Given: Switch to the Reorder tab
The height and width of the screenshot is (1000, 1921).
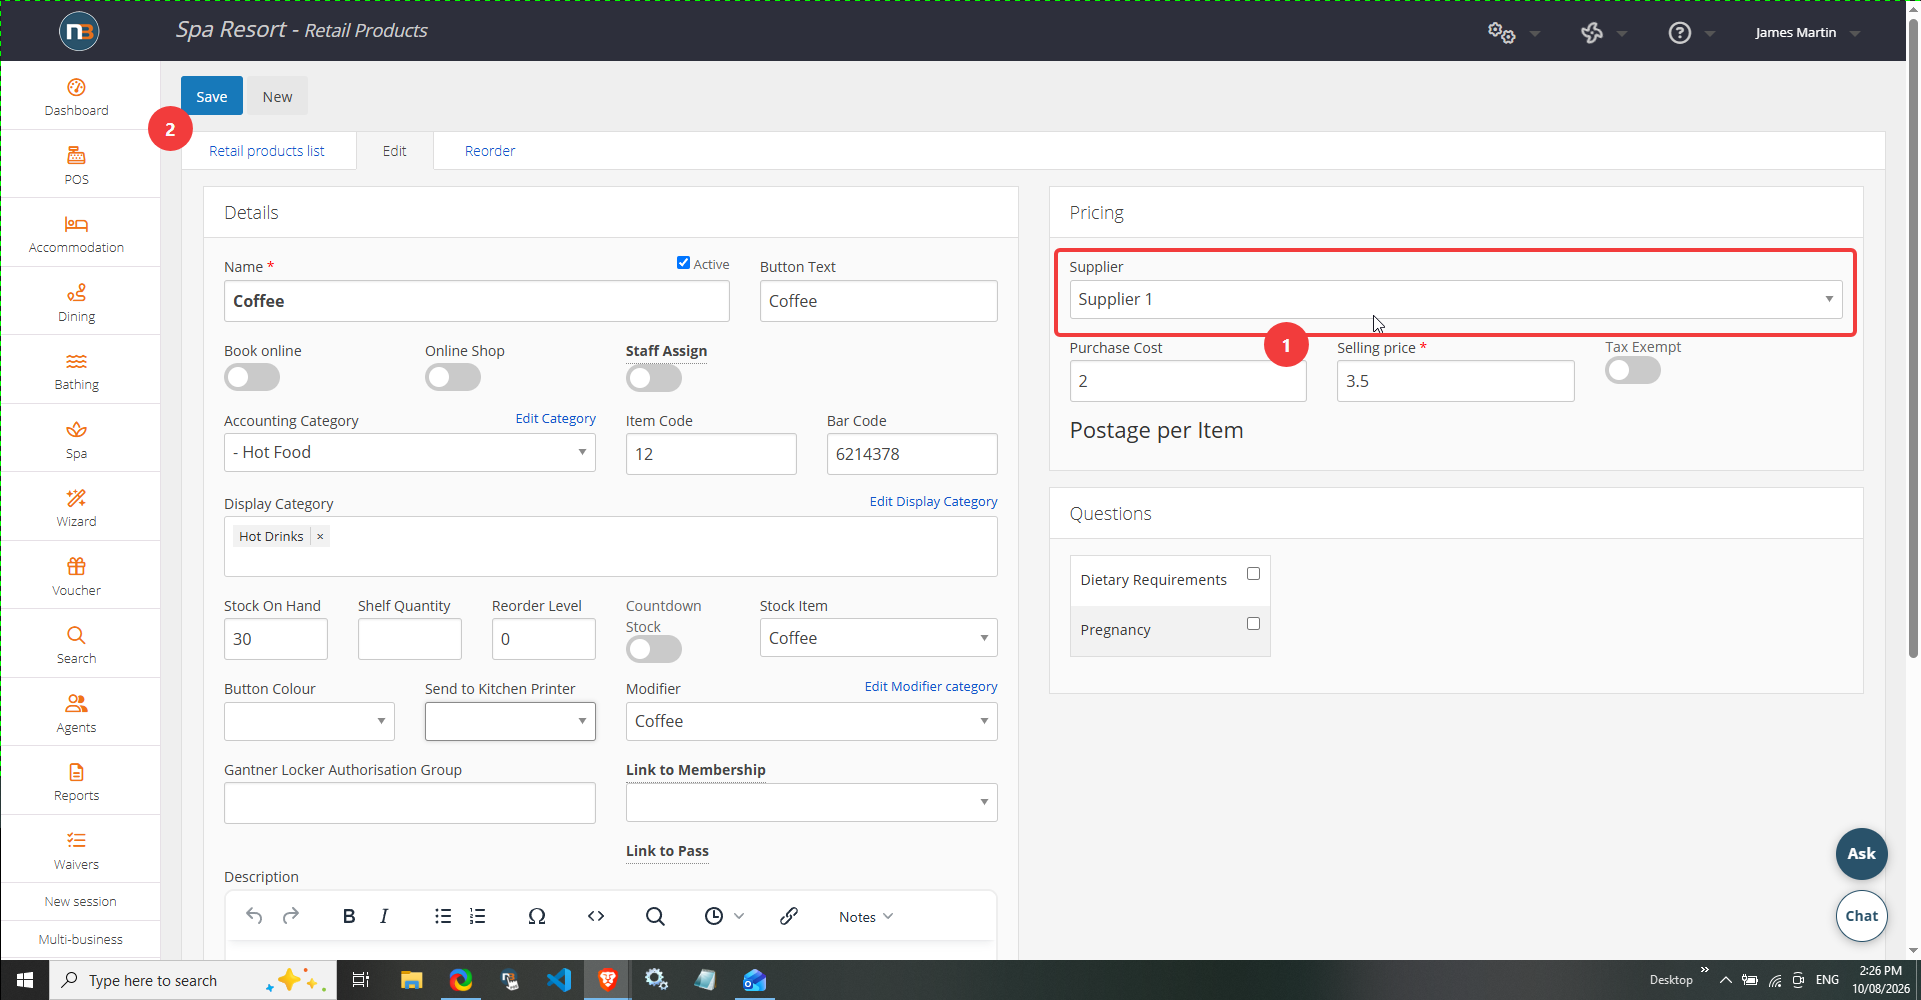Looking at the screenshot, I should coord(490,151).
